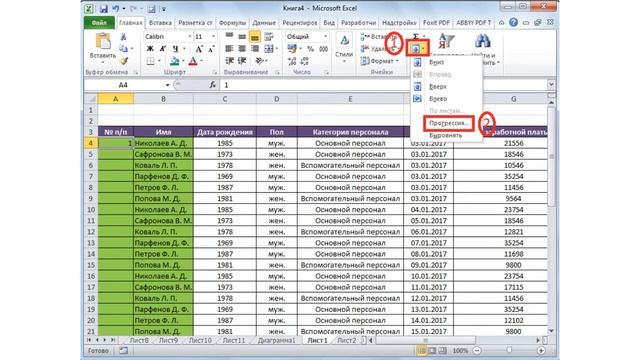Choose Влево in the fill menu
Image resolution: width=640 pixels, height=360 pixels.
pos(438,99)
